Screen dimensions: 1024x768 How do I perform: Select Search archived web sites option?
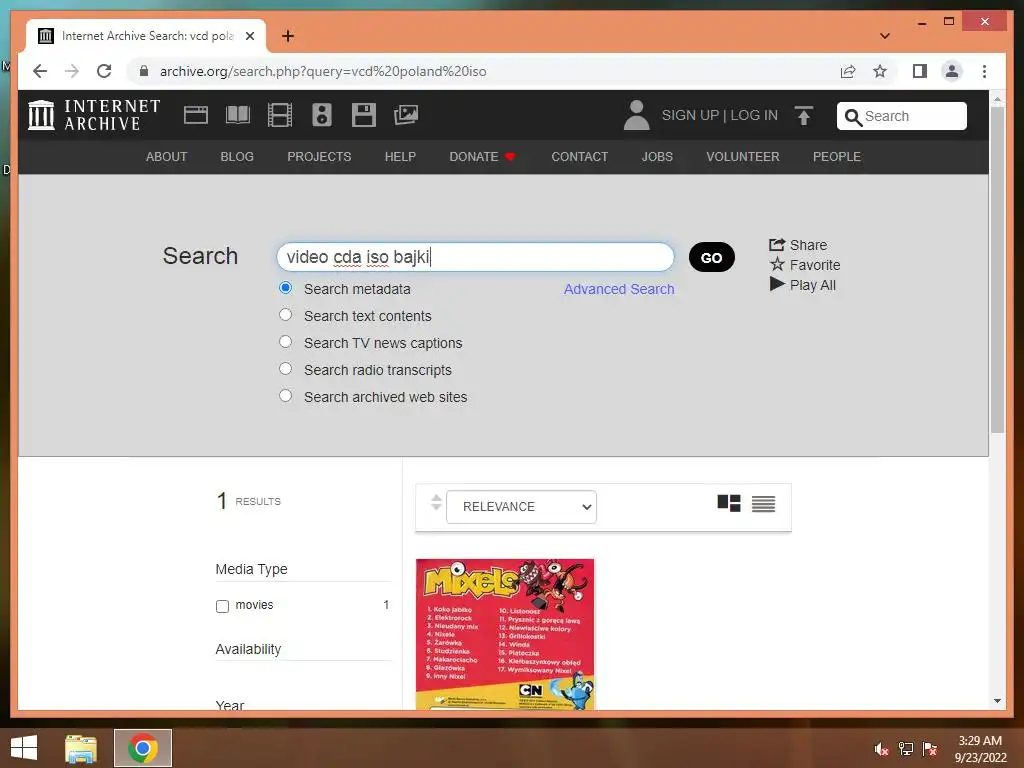[285, 395]
